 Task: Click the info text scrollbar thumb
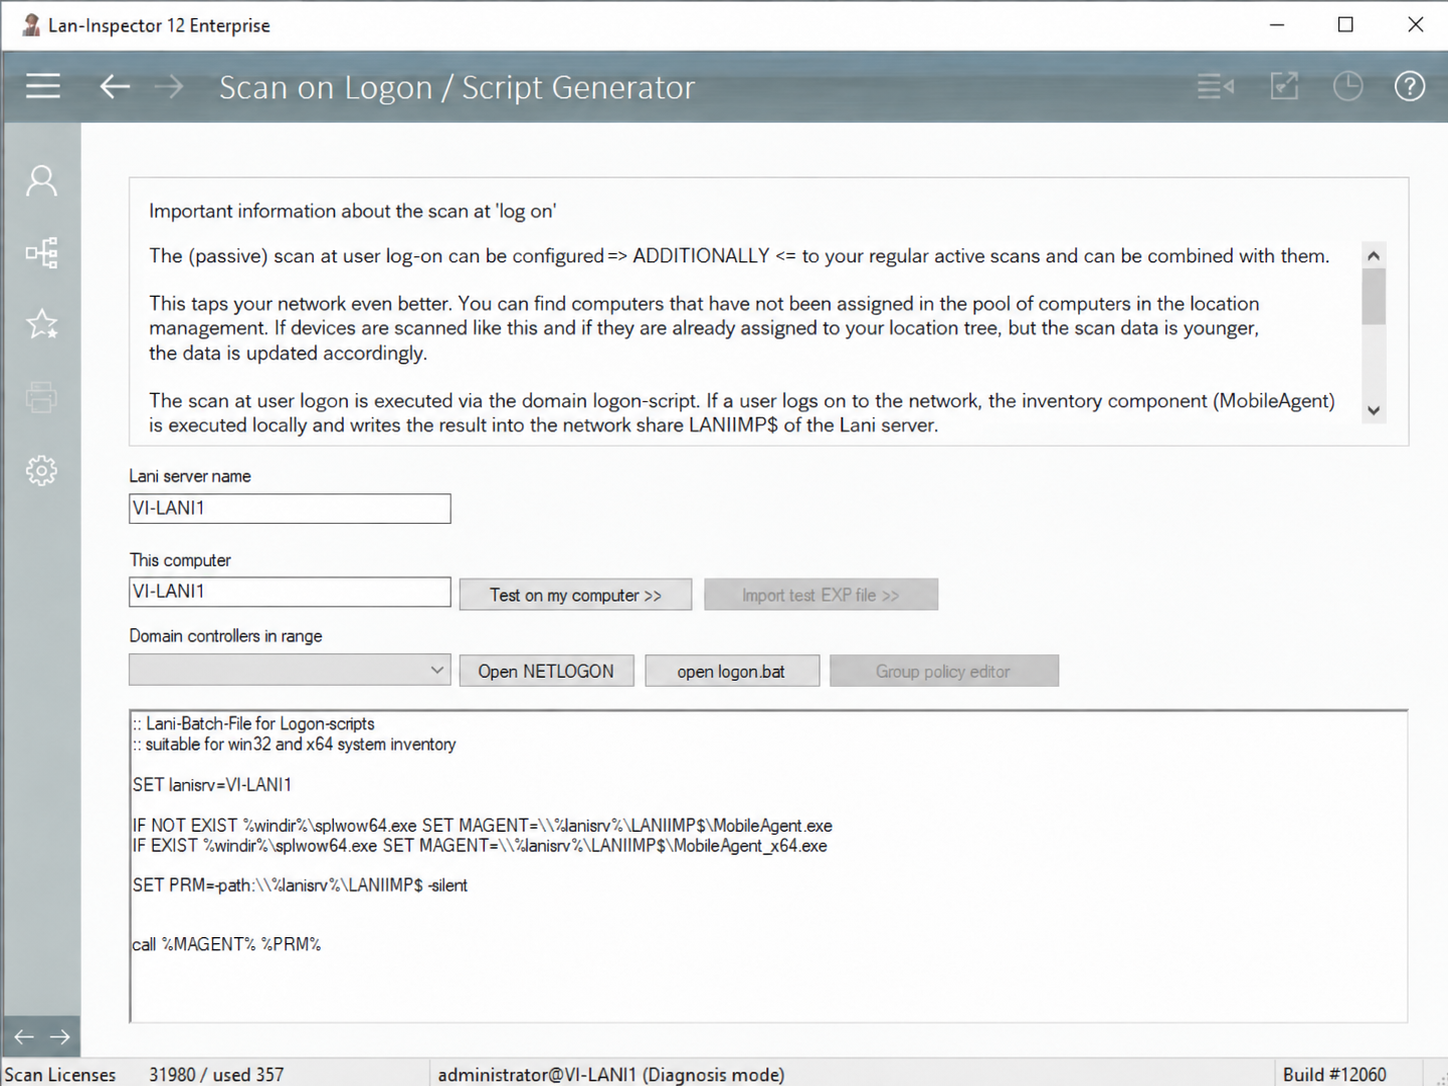[1374, 297]
